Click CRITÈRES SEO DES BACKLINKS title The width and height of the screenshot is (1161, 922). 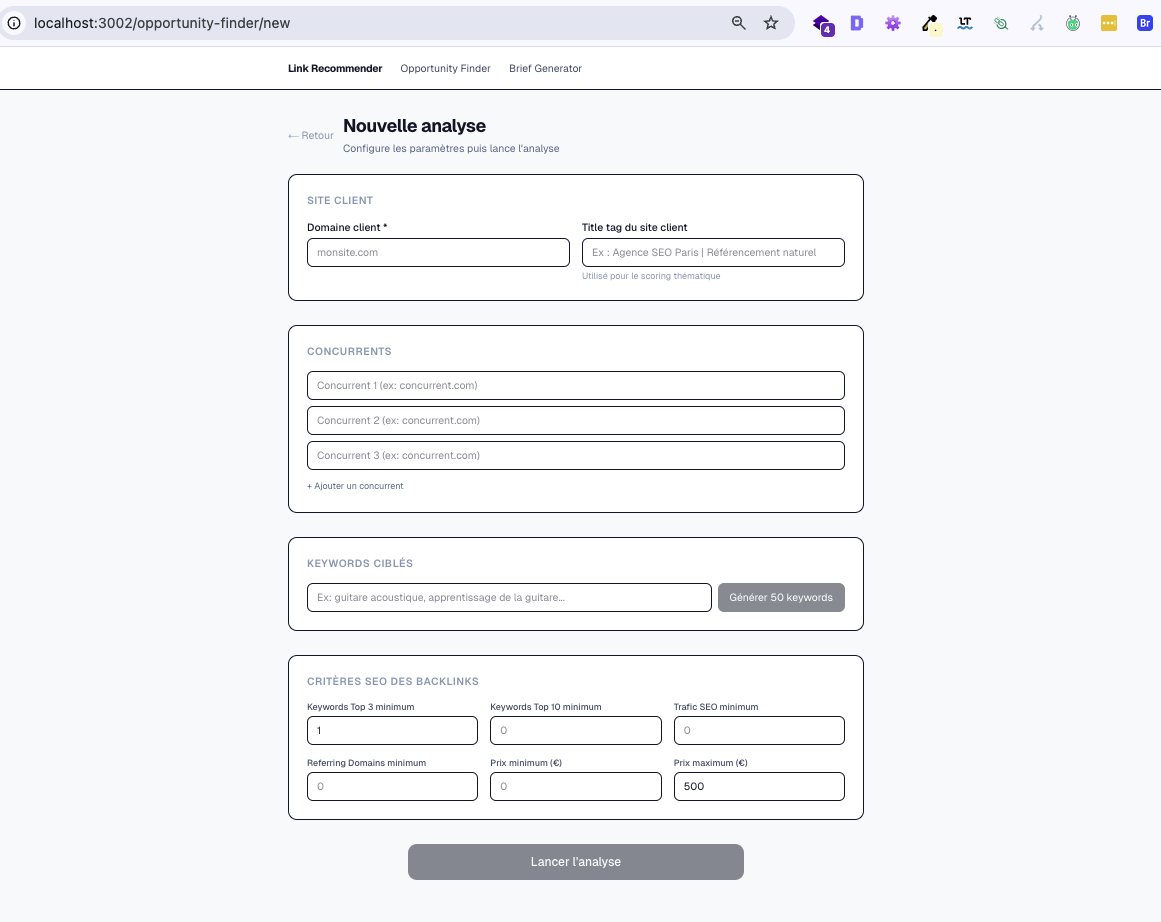(x=393, y=681)
